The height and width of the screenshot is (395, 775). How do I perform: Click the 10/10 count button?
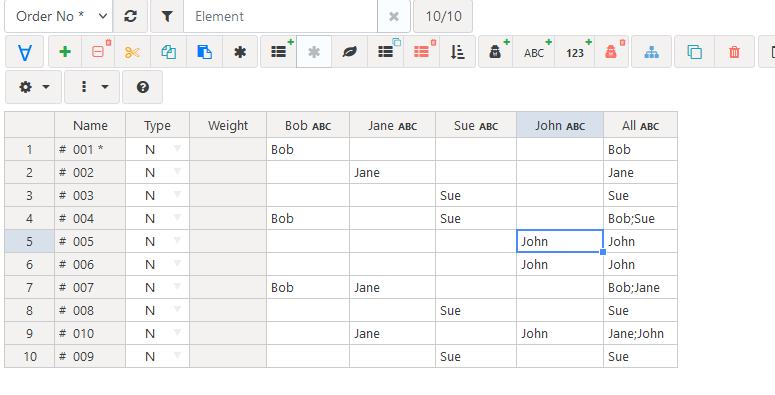(x=443, y=16)
